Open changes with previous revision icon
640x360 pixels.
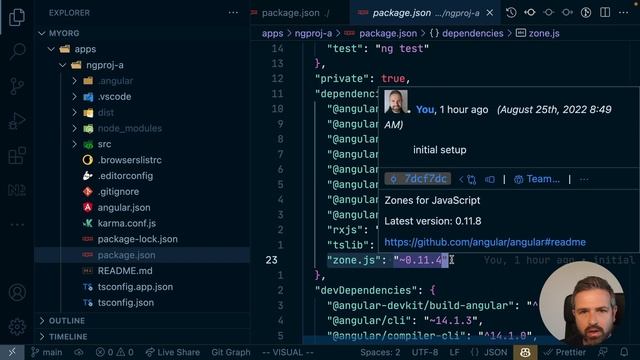pos(530,13)
